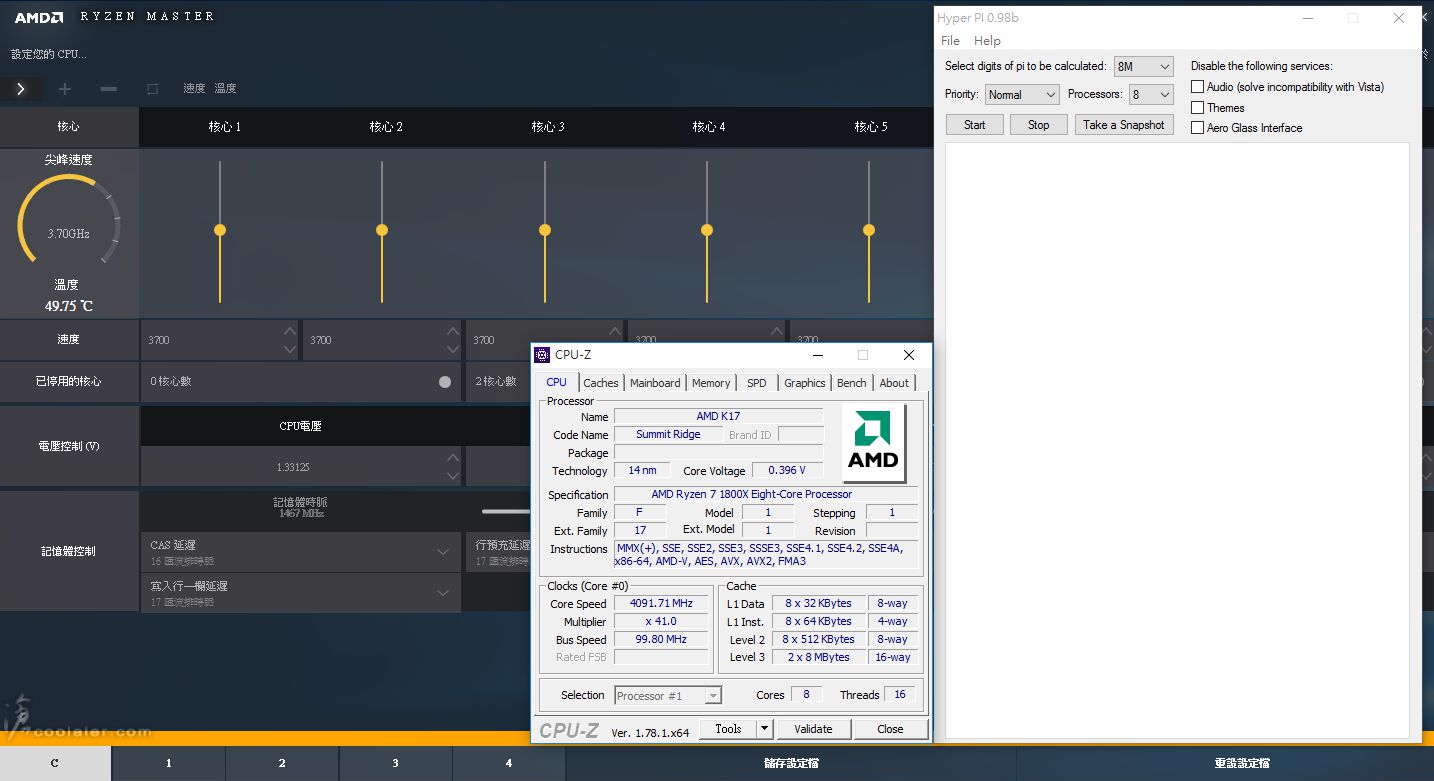Viewport: 1434px width, 781px height.
Task: Click the Tools button in CPU-Z
Action: 728,729
